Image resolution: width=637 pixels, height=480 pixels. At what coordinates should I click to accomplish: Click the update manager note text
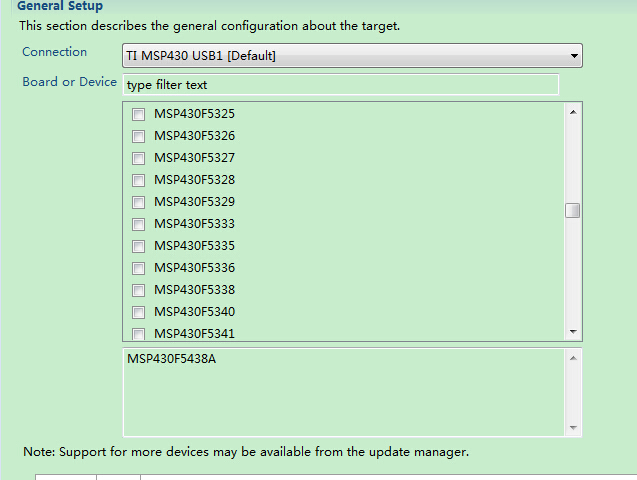coord(246,452)
